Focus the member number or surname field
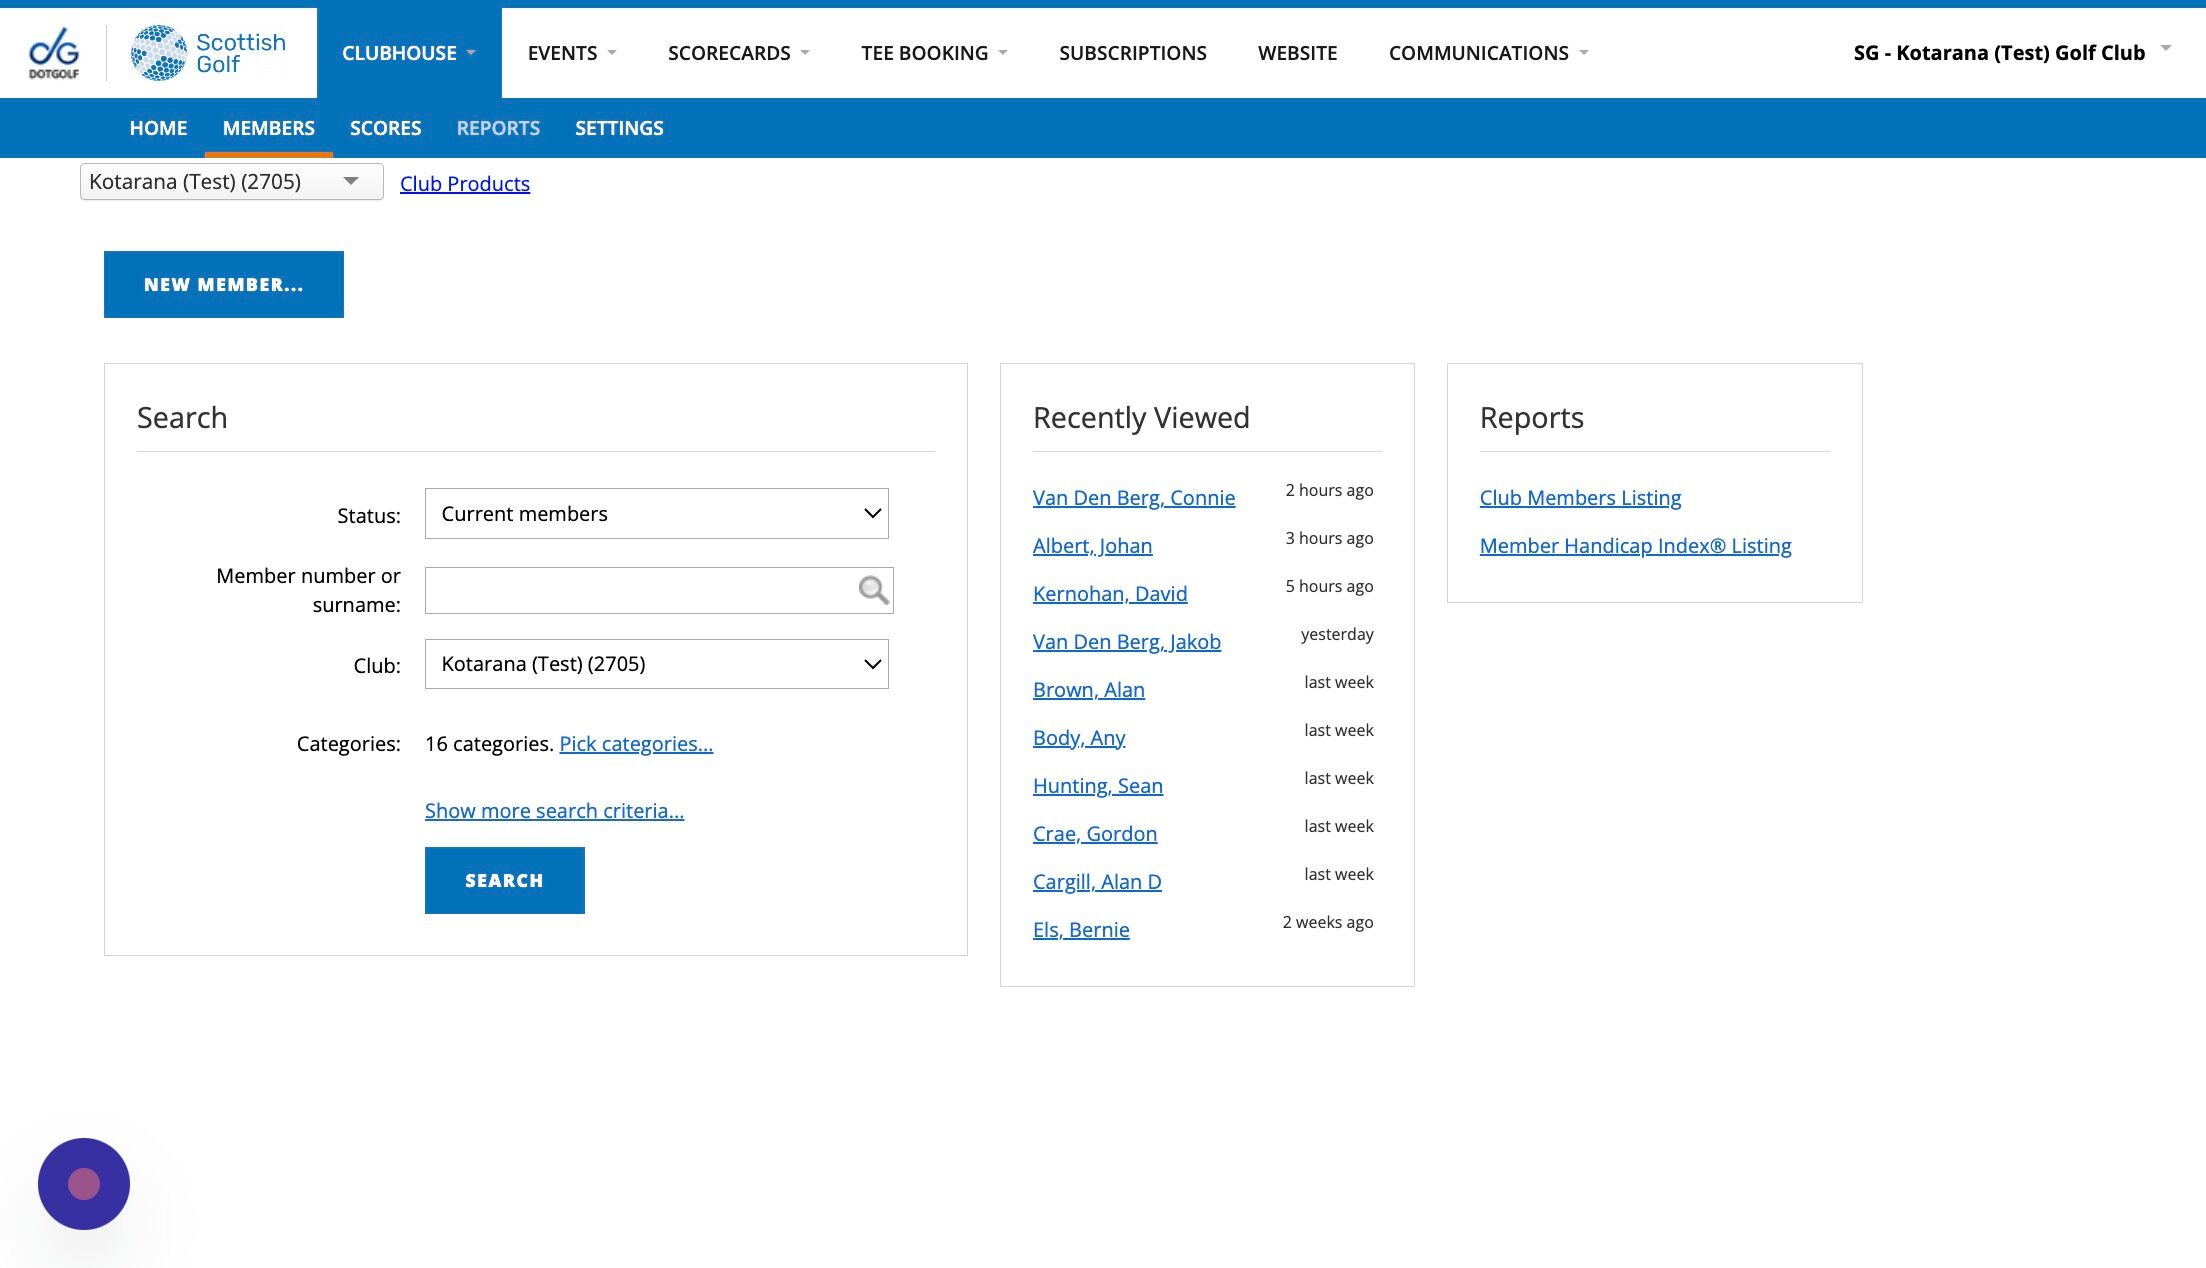This screenshot has width=2206, height=1268. [x=640, y=590]
